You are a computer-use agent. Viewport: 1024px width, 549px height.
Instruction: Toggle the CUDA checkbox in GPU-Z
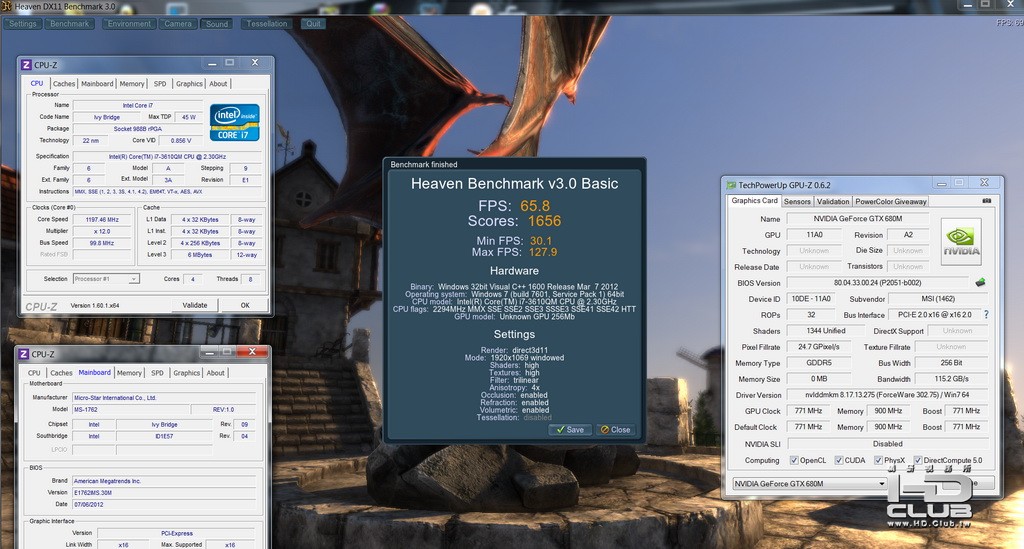coord(839,460)
